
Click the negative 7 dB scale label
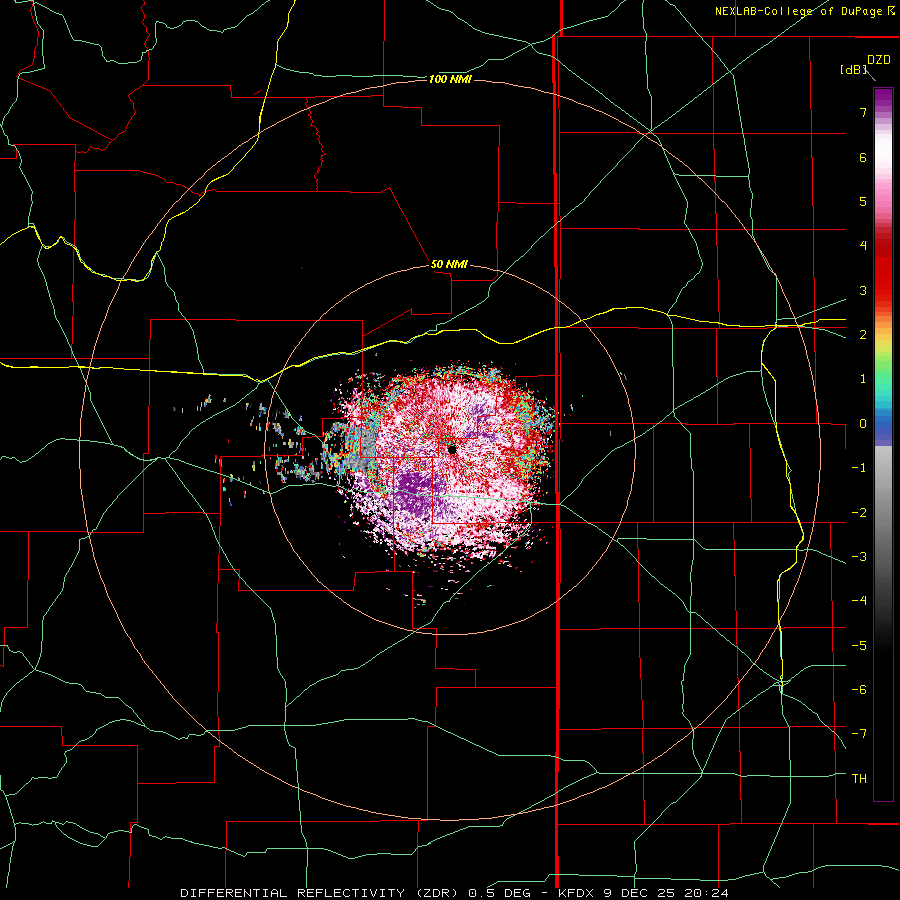coord(859,733)
